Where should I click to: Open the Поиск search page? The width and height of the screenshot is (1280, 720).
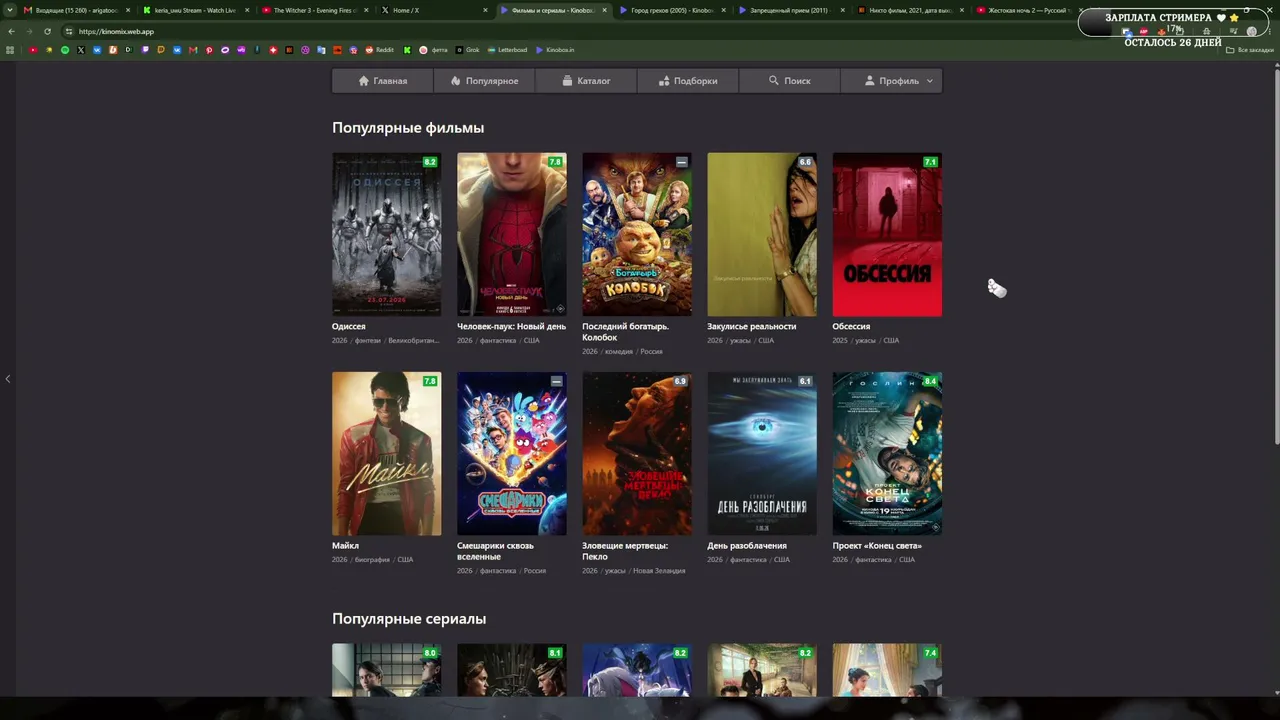(x=790, y=81)
